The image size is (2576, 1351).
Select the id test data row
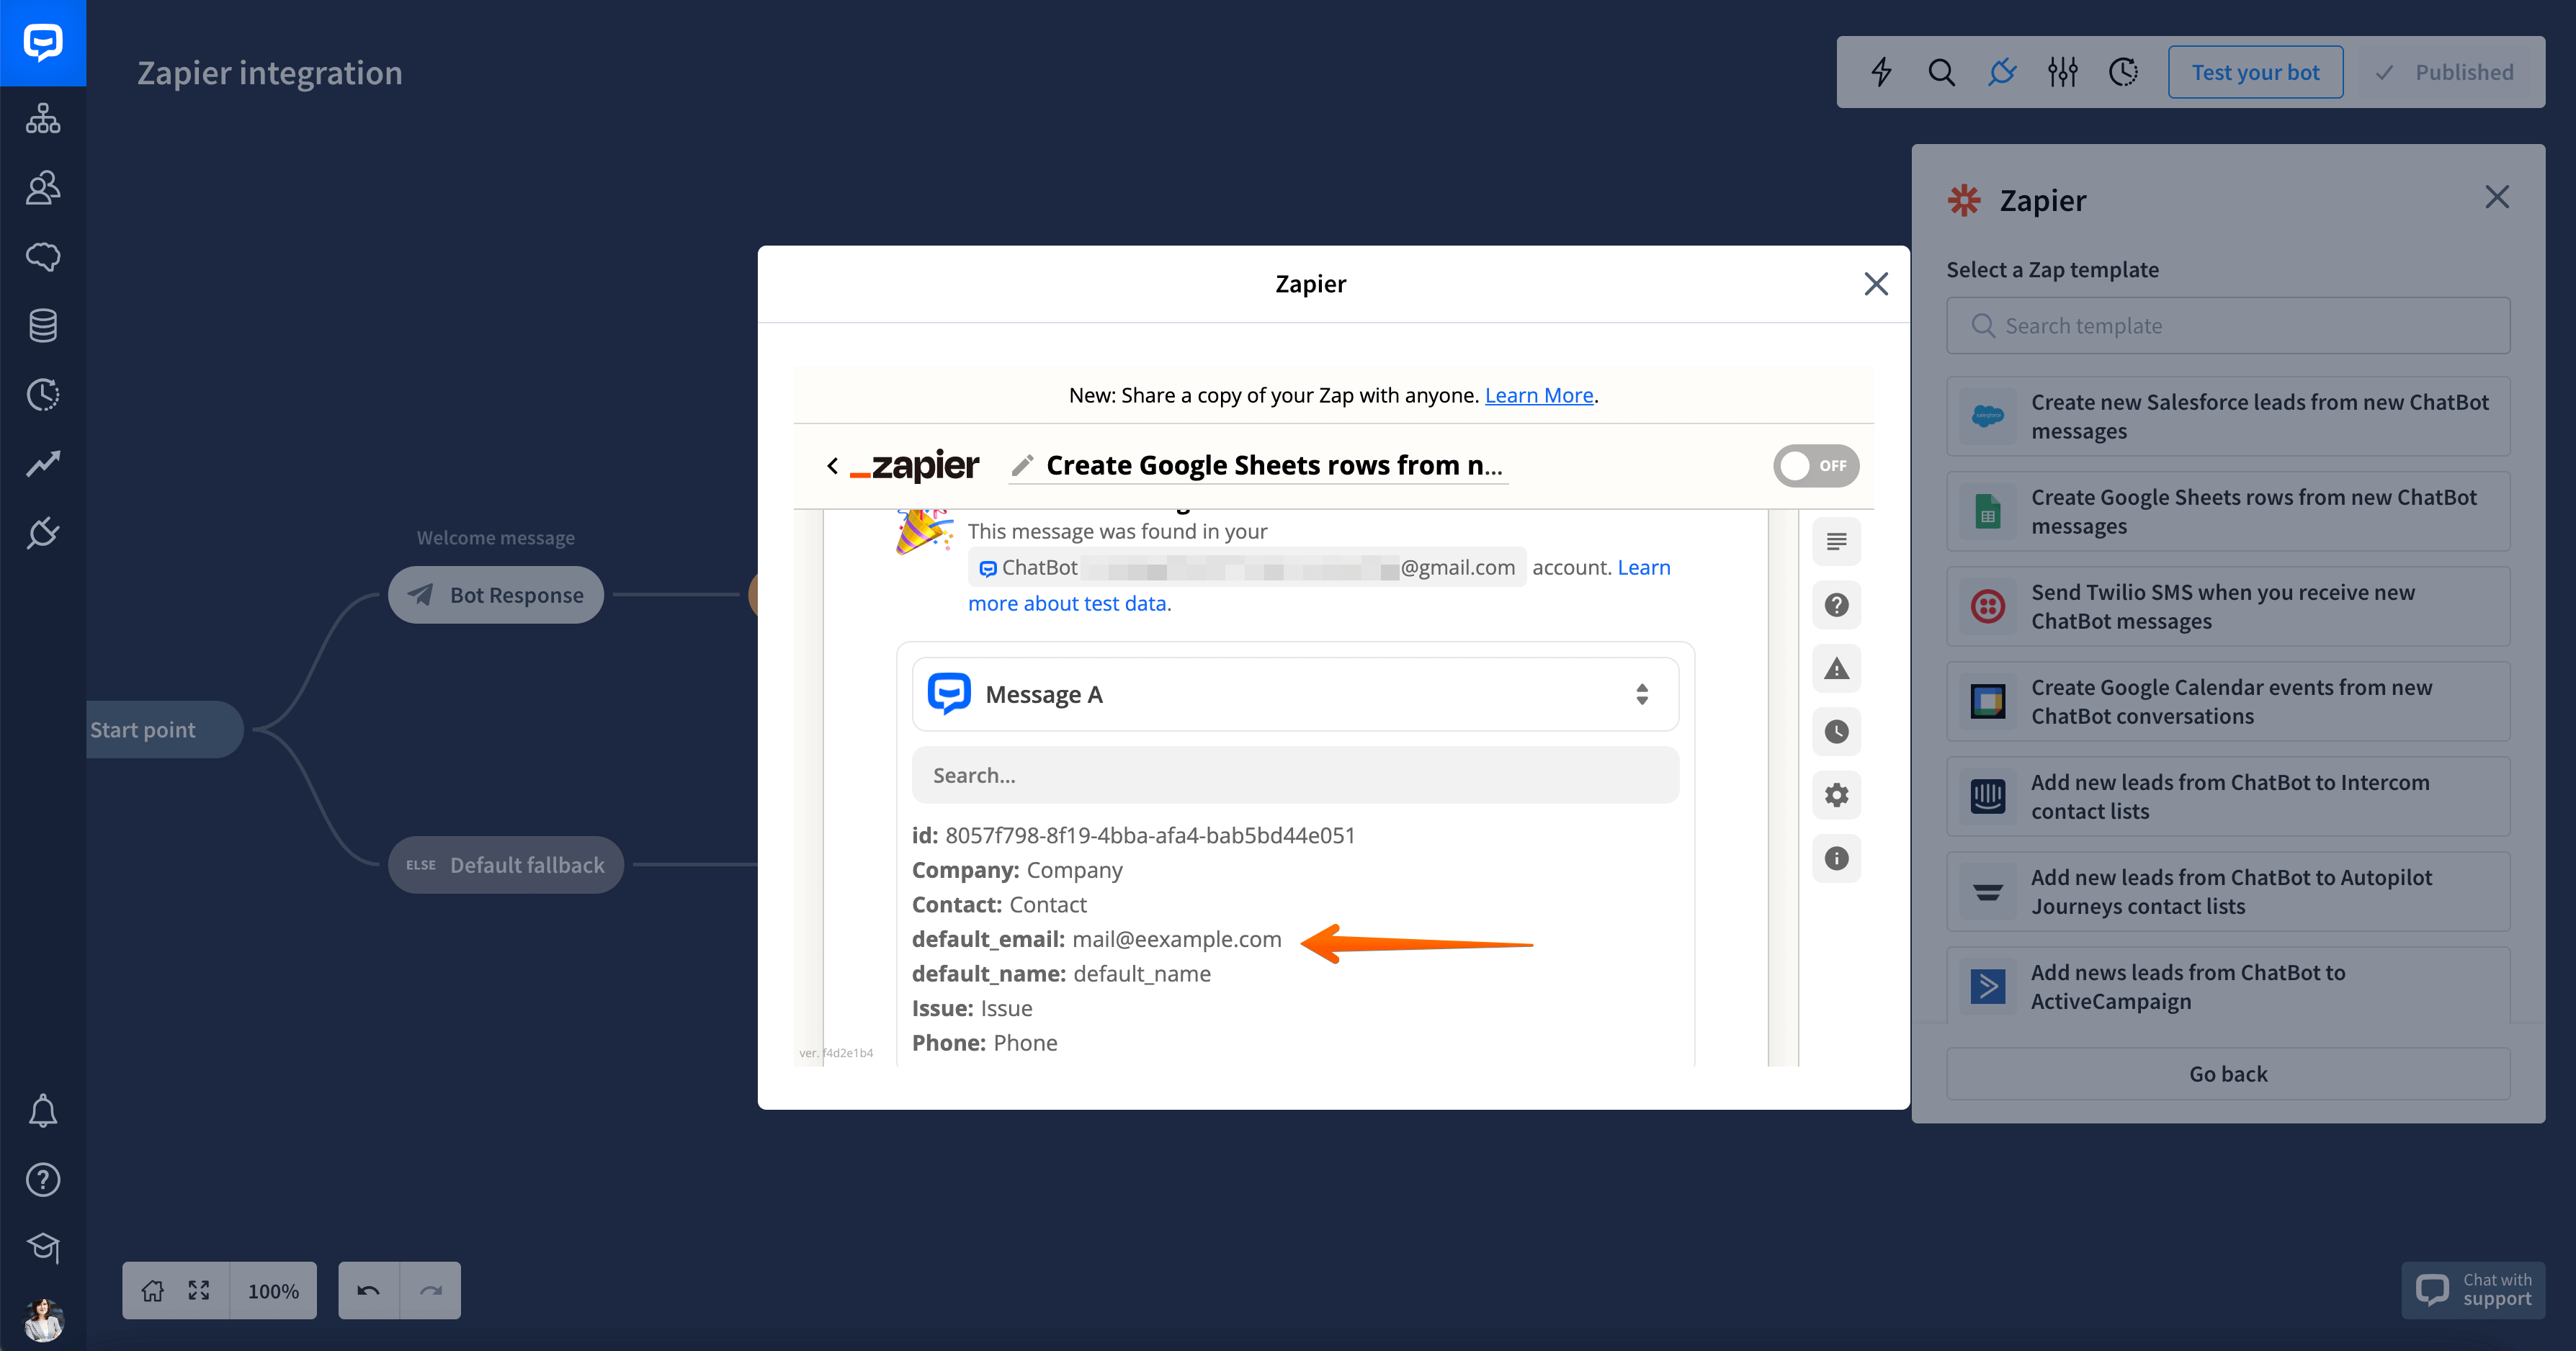pyautogui.click(x=1133, y=835)
